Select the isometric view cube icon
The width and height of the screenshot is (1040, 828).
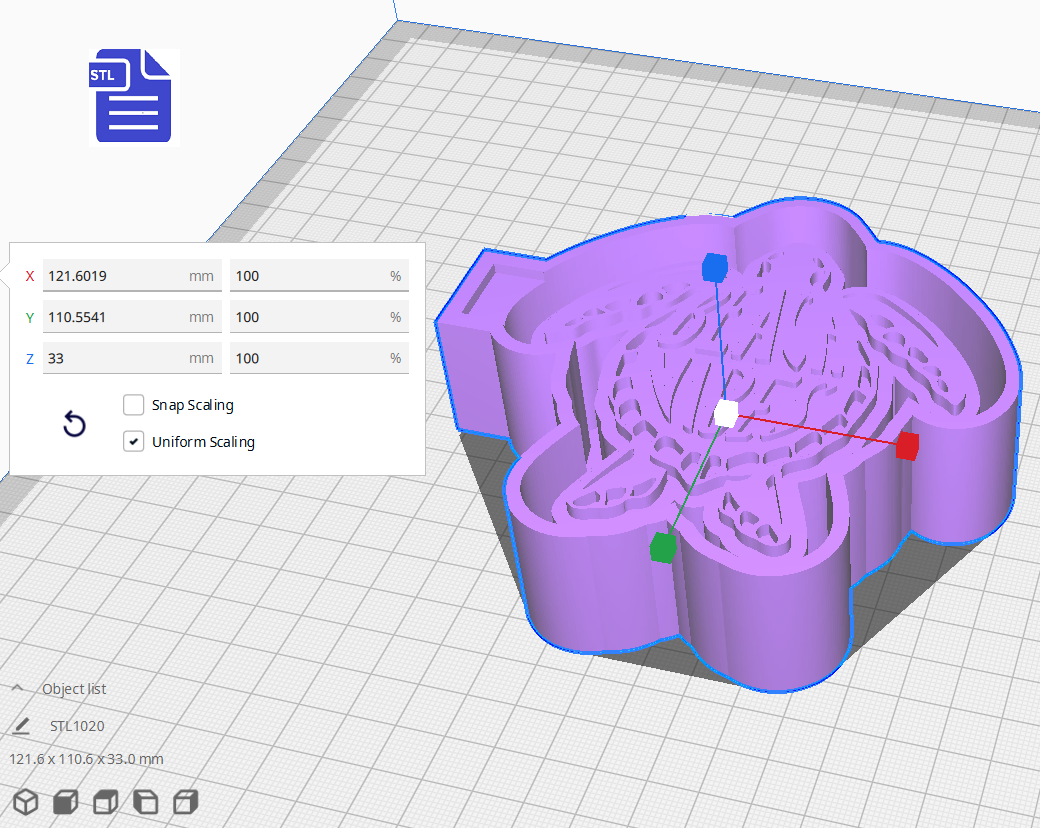click(x=25, y=801)
